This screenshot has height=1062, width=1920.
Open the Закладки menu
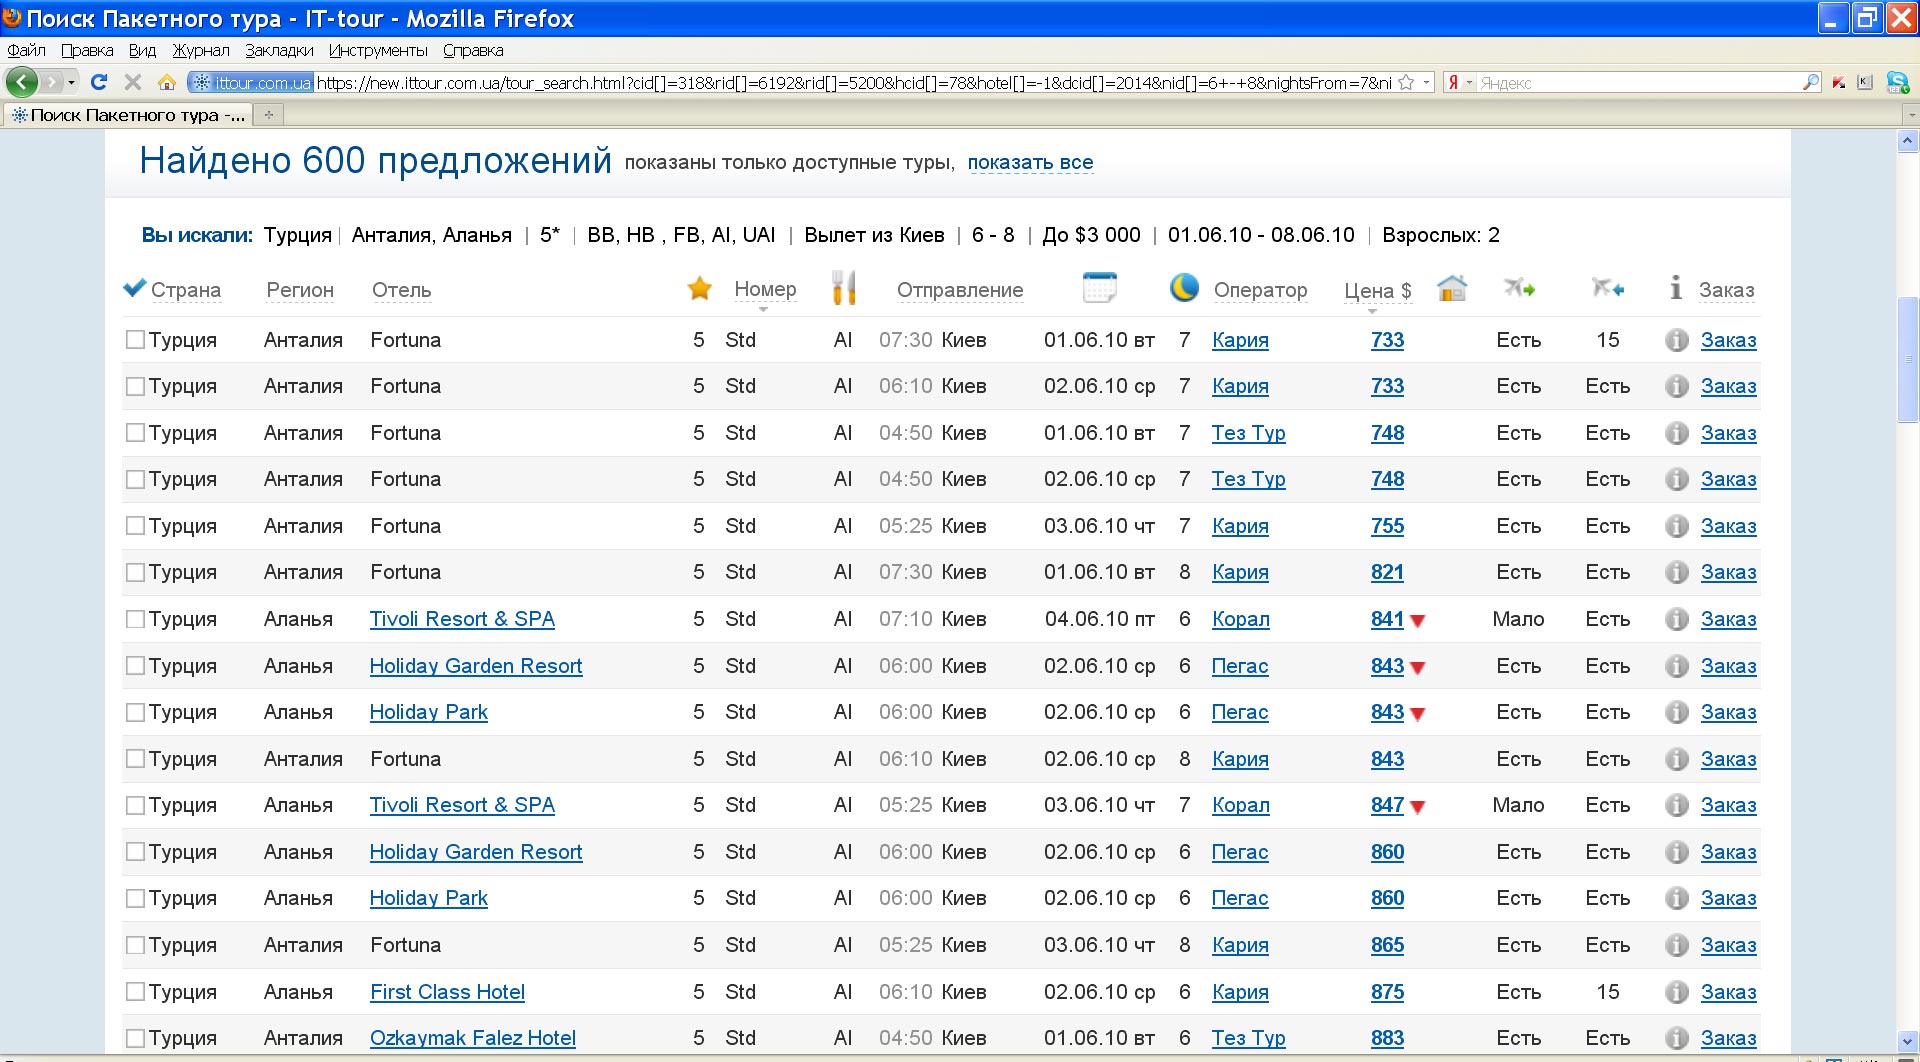pyautogui.click(x=279, y=50)
